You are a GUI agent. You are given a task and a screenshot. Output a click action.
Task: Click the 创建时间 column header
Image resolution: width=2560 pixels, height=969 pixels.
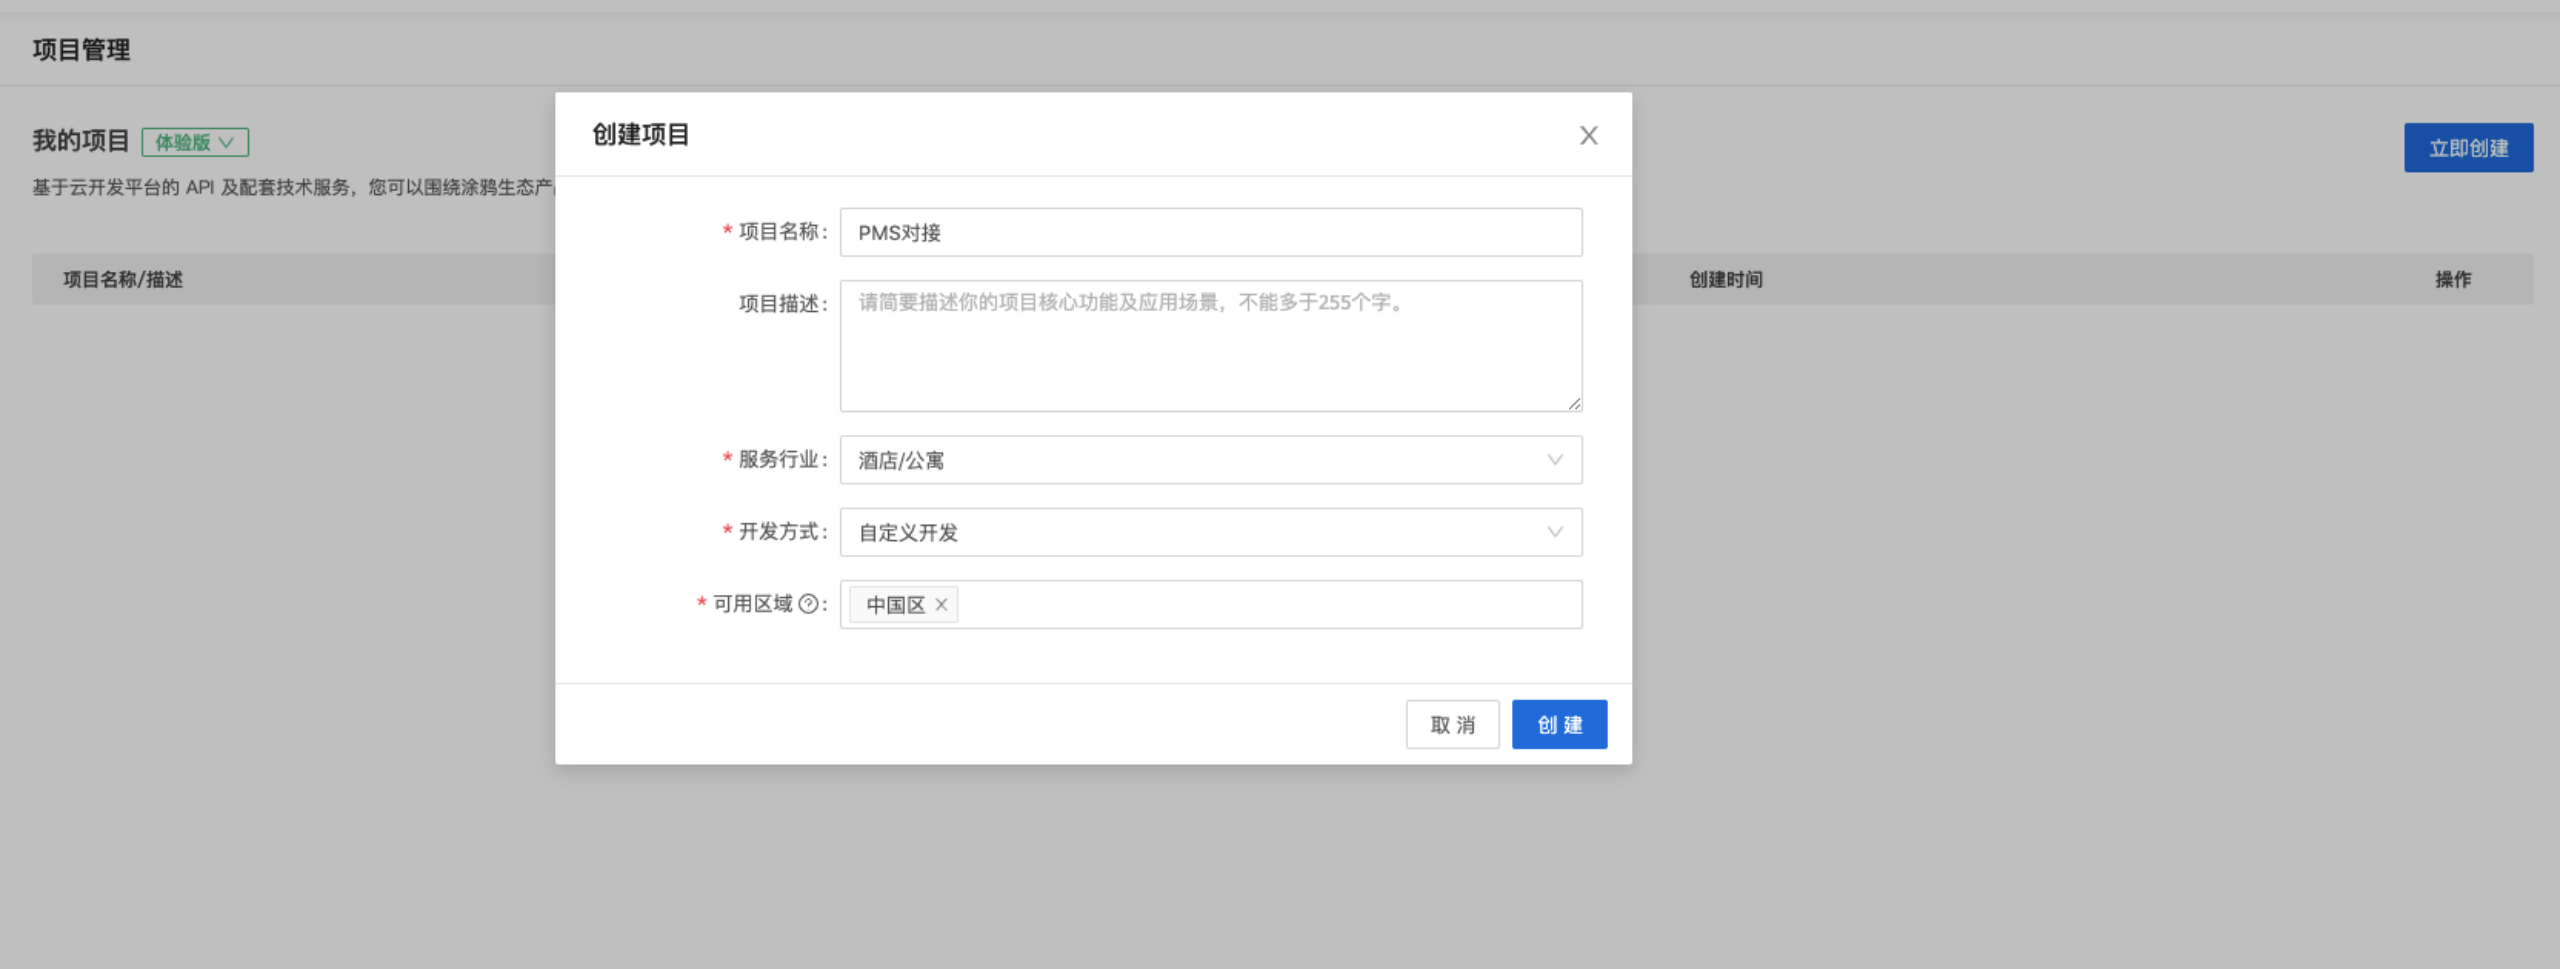(x=1725, y=280)
